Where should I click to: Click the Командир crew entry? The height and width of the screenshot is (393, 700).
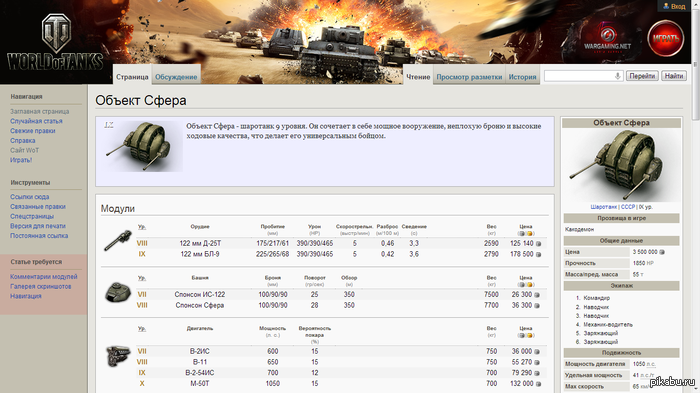coord(596,298)
